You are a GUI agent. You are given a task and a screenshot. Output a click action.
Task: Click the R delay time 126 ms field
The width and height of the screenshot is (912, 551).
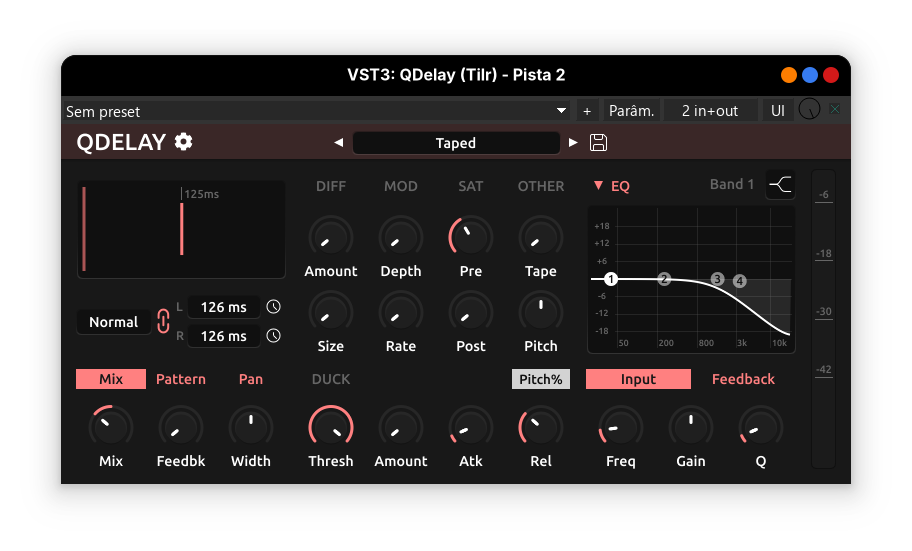[x=223, y=336]
